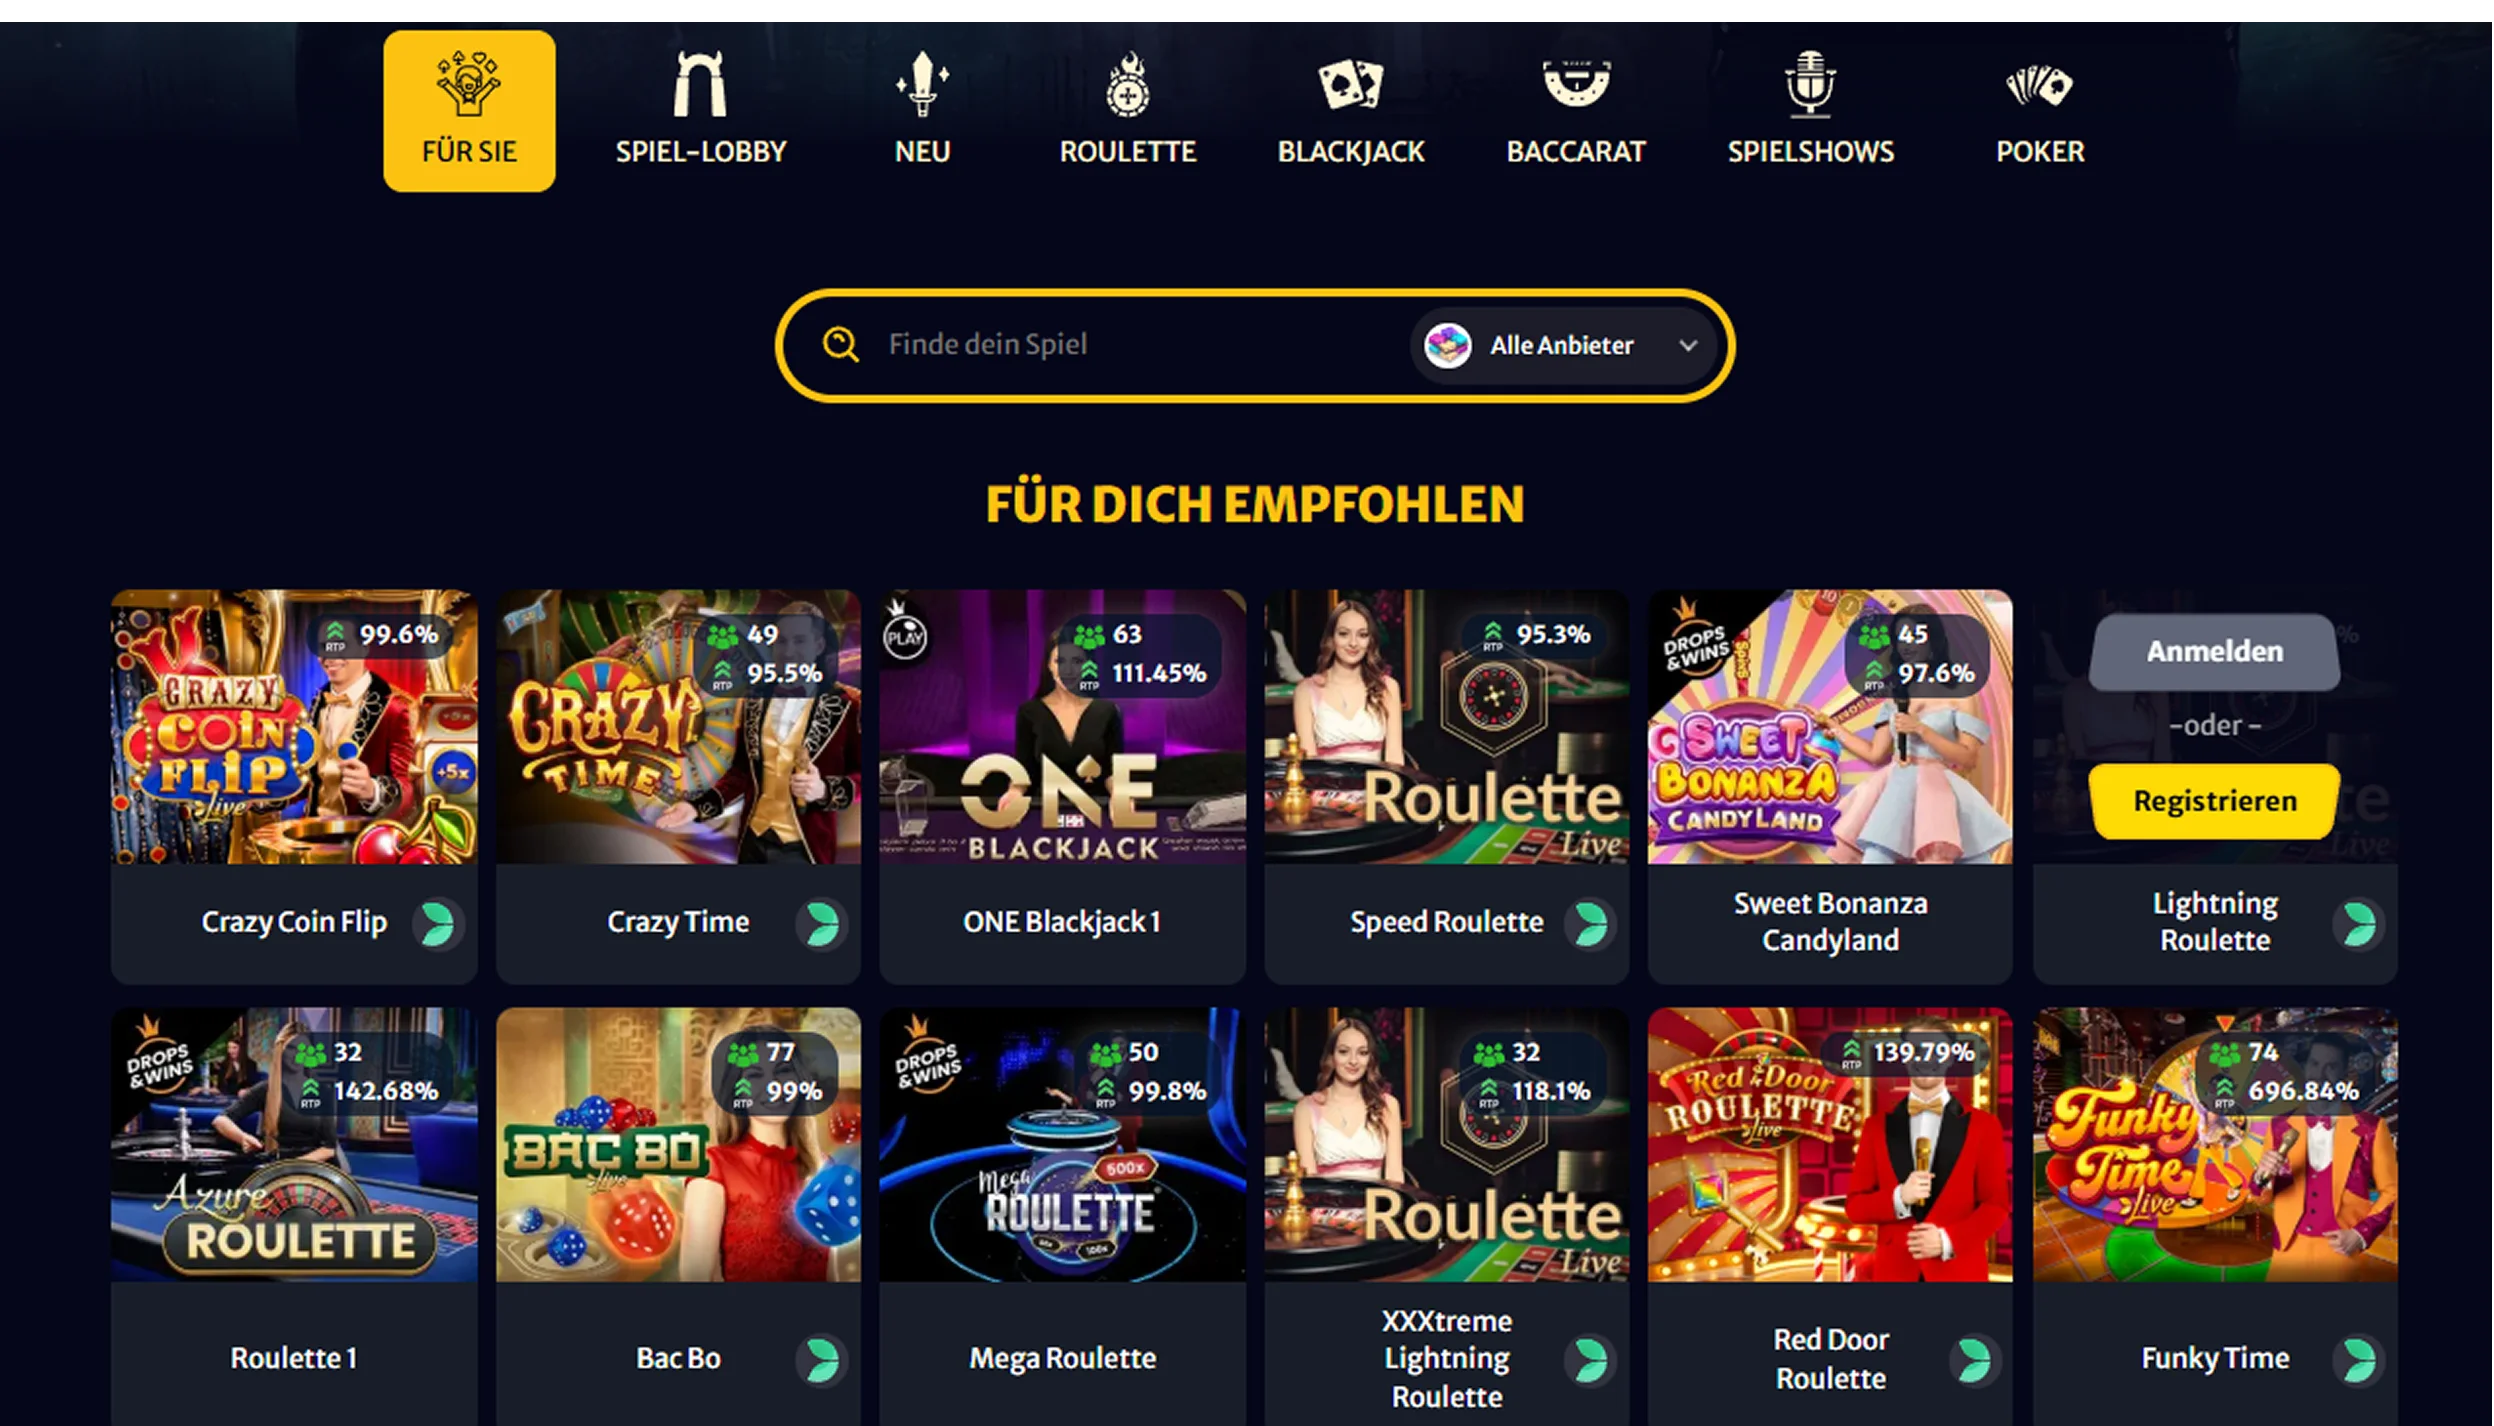Viewport: 2494px width, 1426px height.
Task: Click the Spielshows microphone icon
Action: point(1810,84)
